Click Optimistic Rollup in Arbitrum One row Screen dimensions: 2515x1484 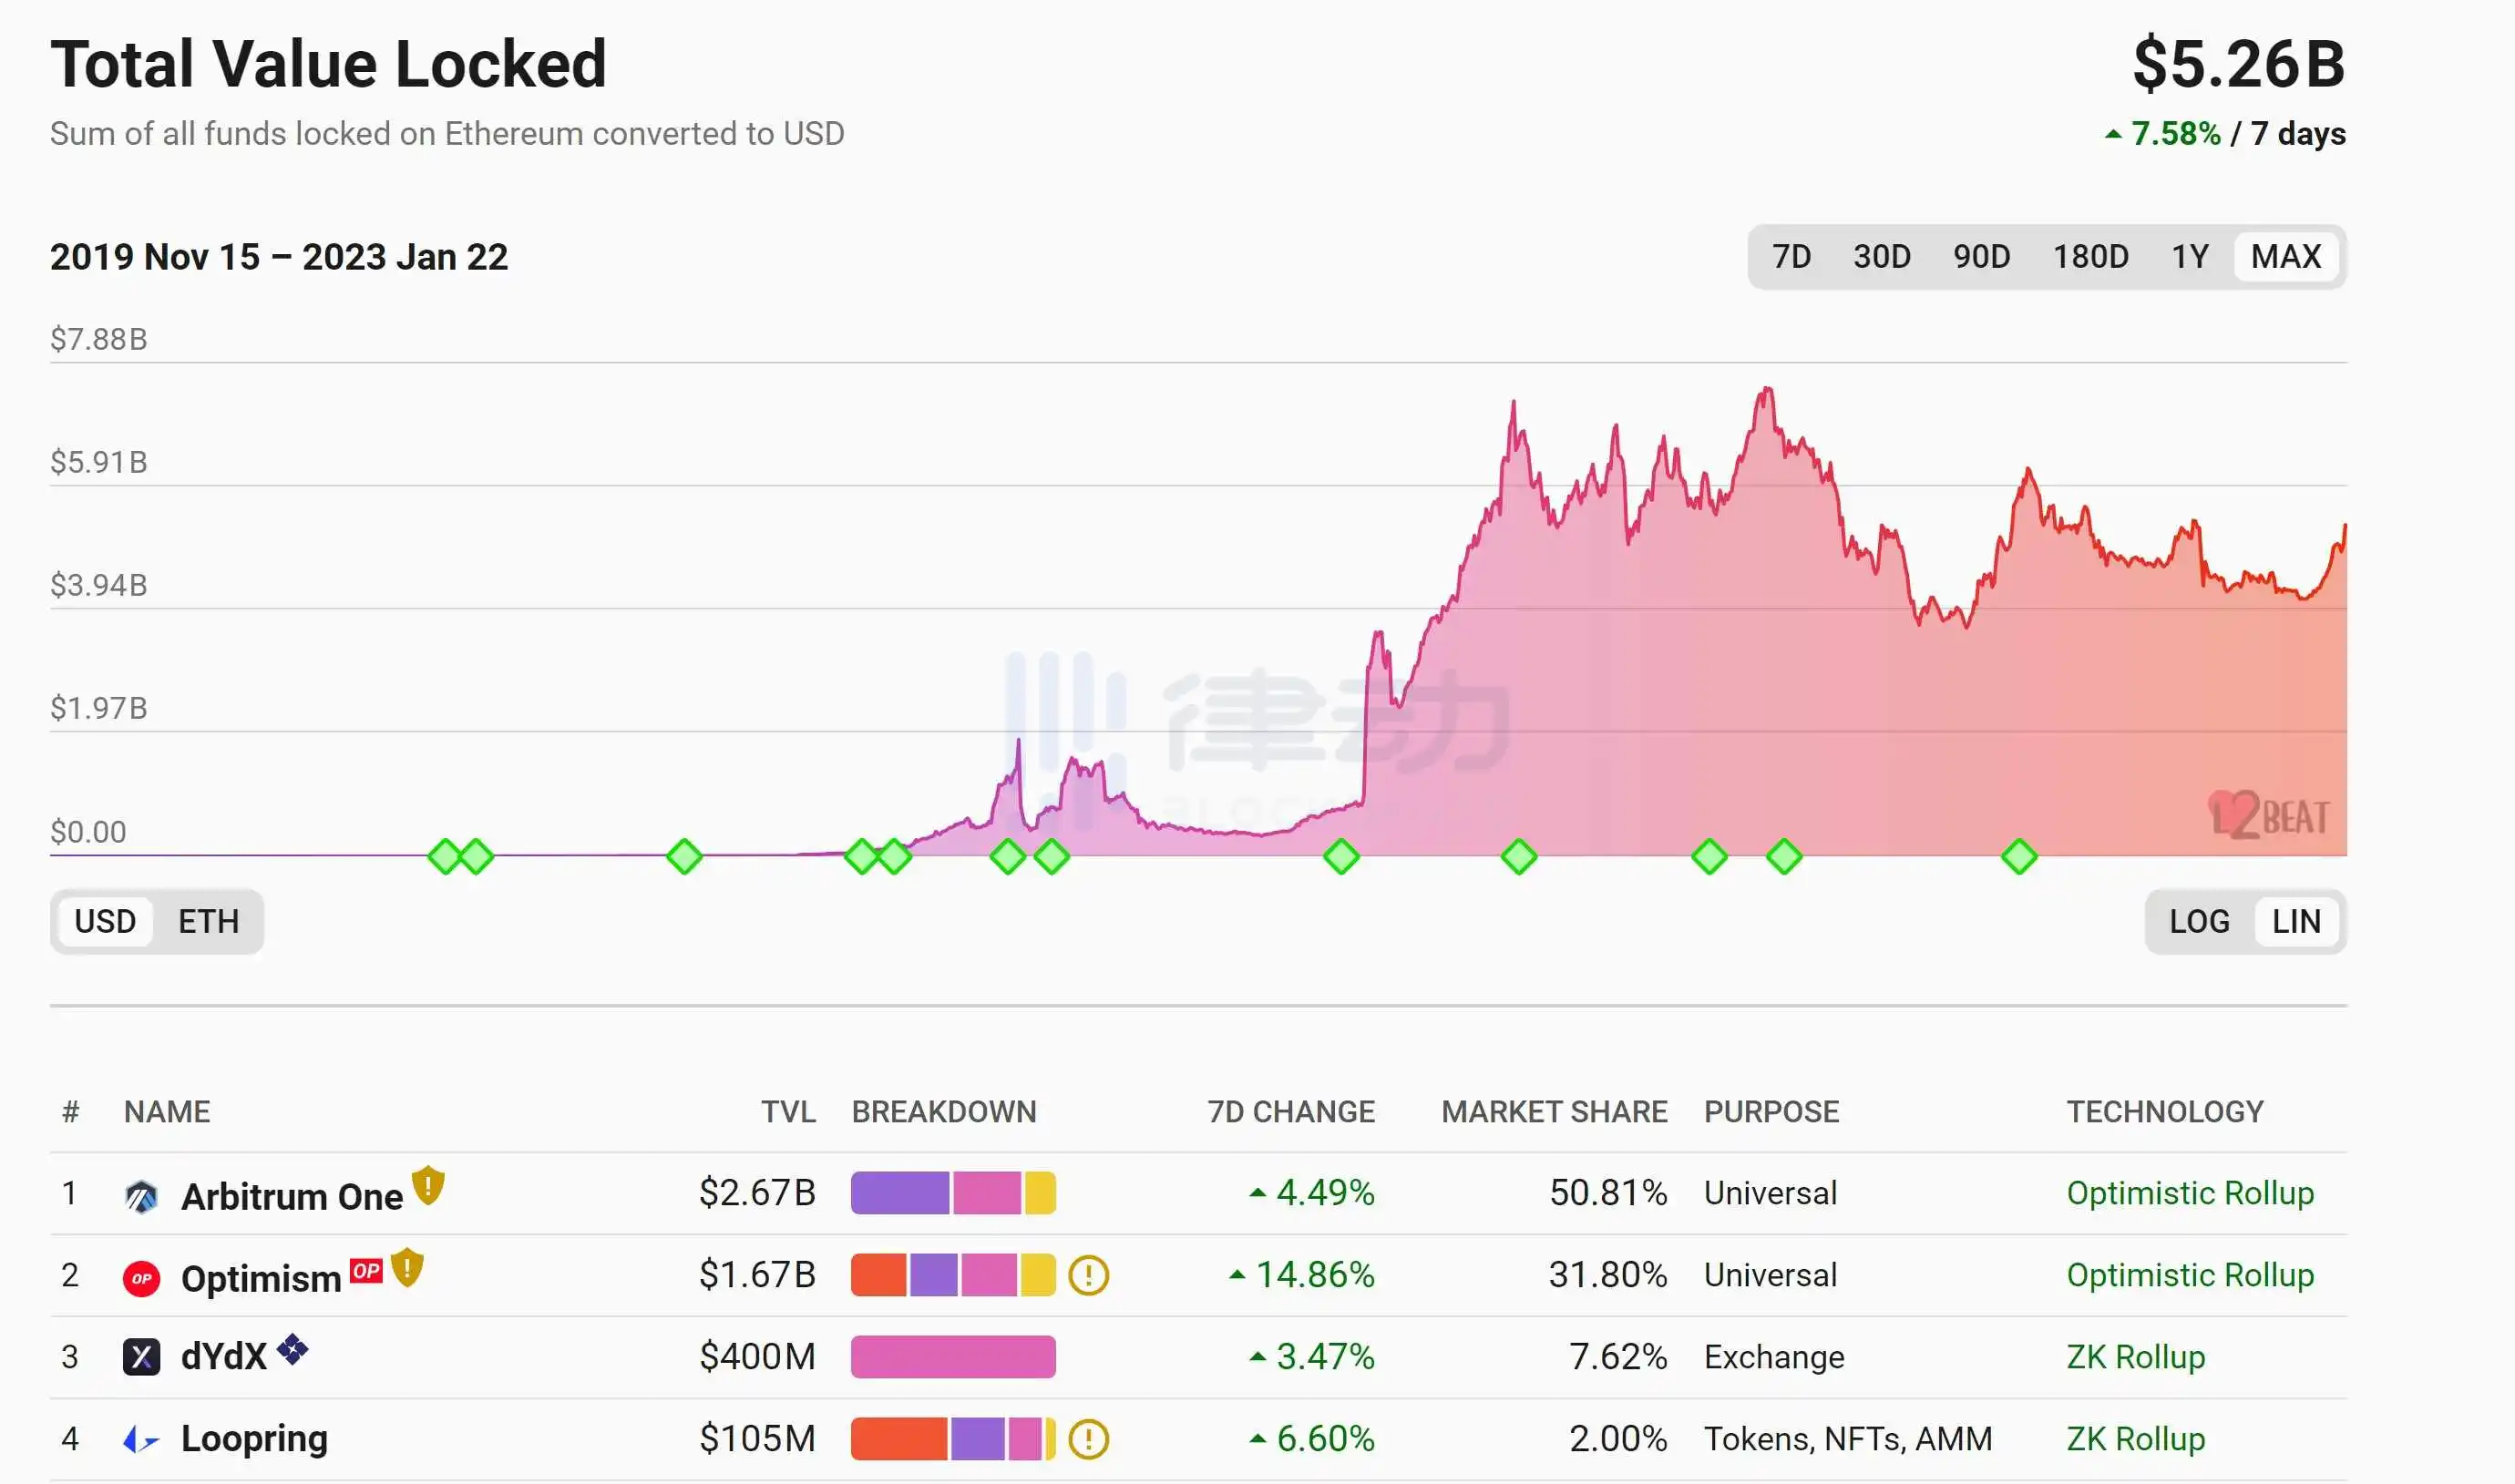[2190, 1193]
